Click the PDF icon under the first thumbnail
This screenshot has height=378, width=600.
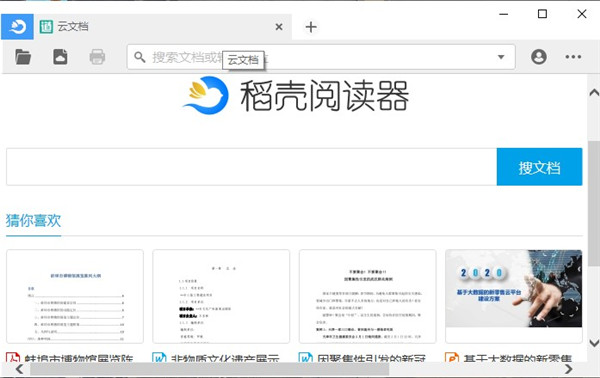click(13, 358)
